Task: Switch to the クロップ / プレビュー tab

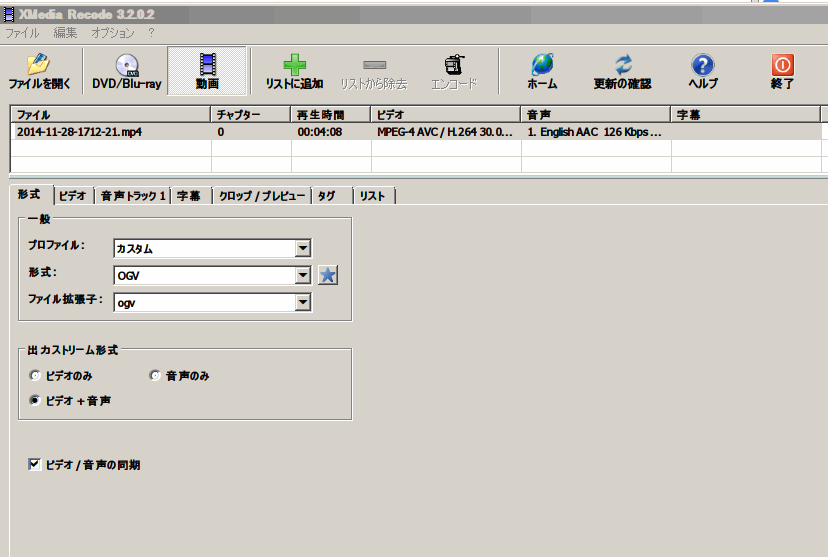Action: (x=262, y=196)
